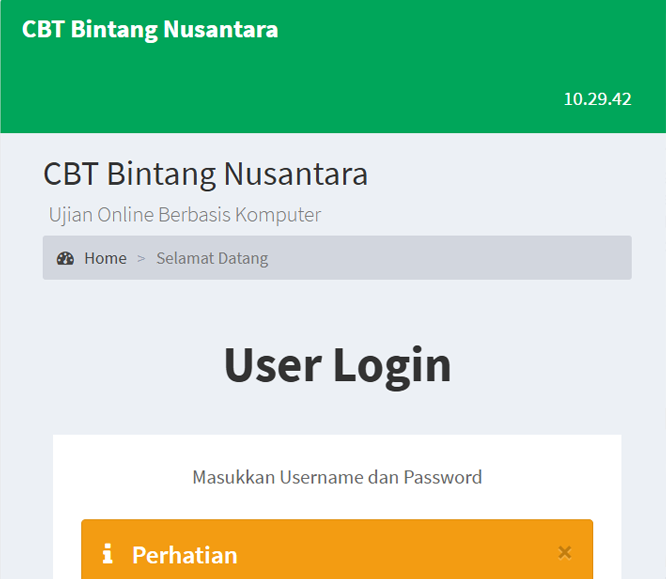Click the User Login heading

(337, 364)
